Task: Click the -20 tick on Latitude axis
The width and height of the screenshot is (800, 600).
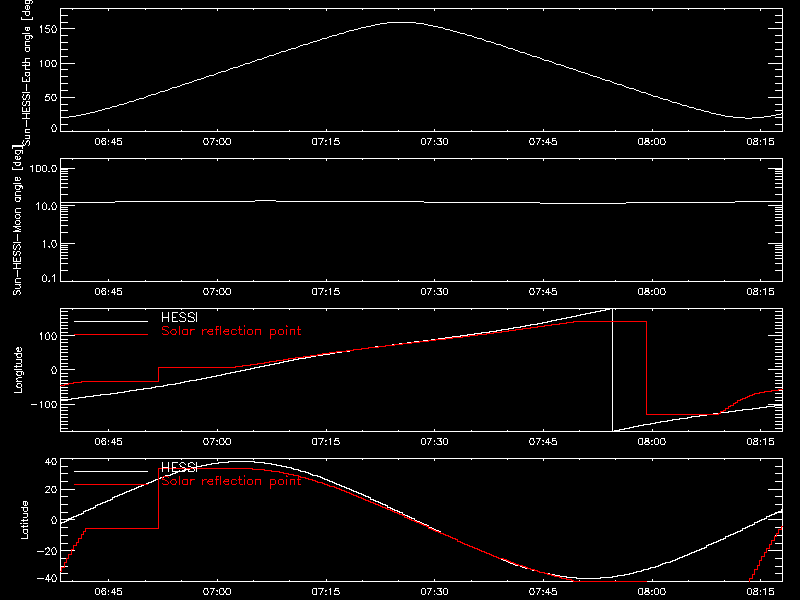Action: 47,551
